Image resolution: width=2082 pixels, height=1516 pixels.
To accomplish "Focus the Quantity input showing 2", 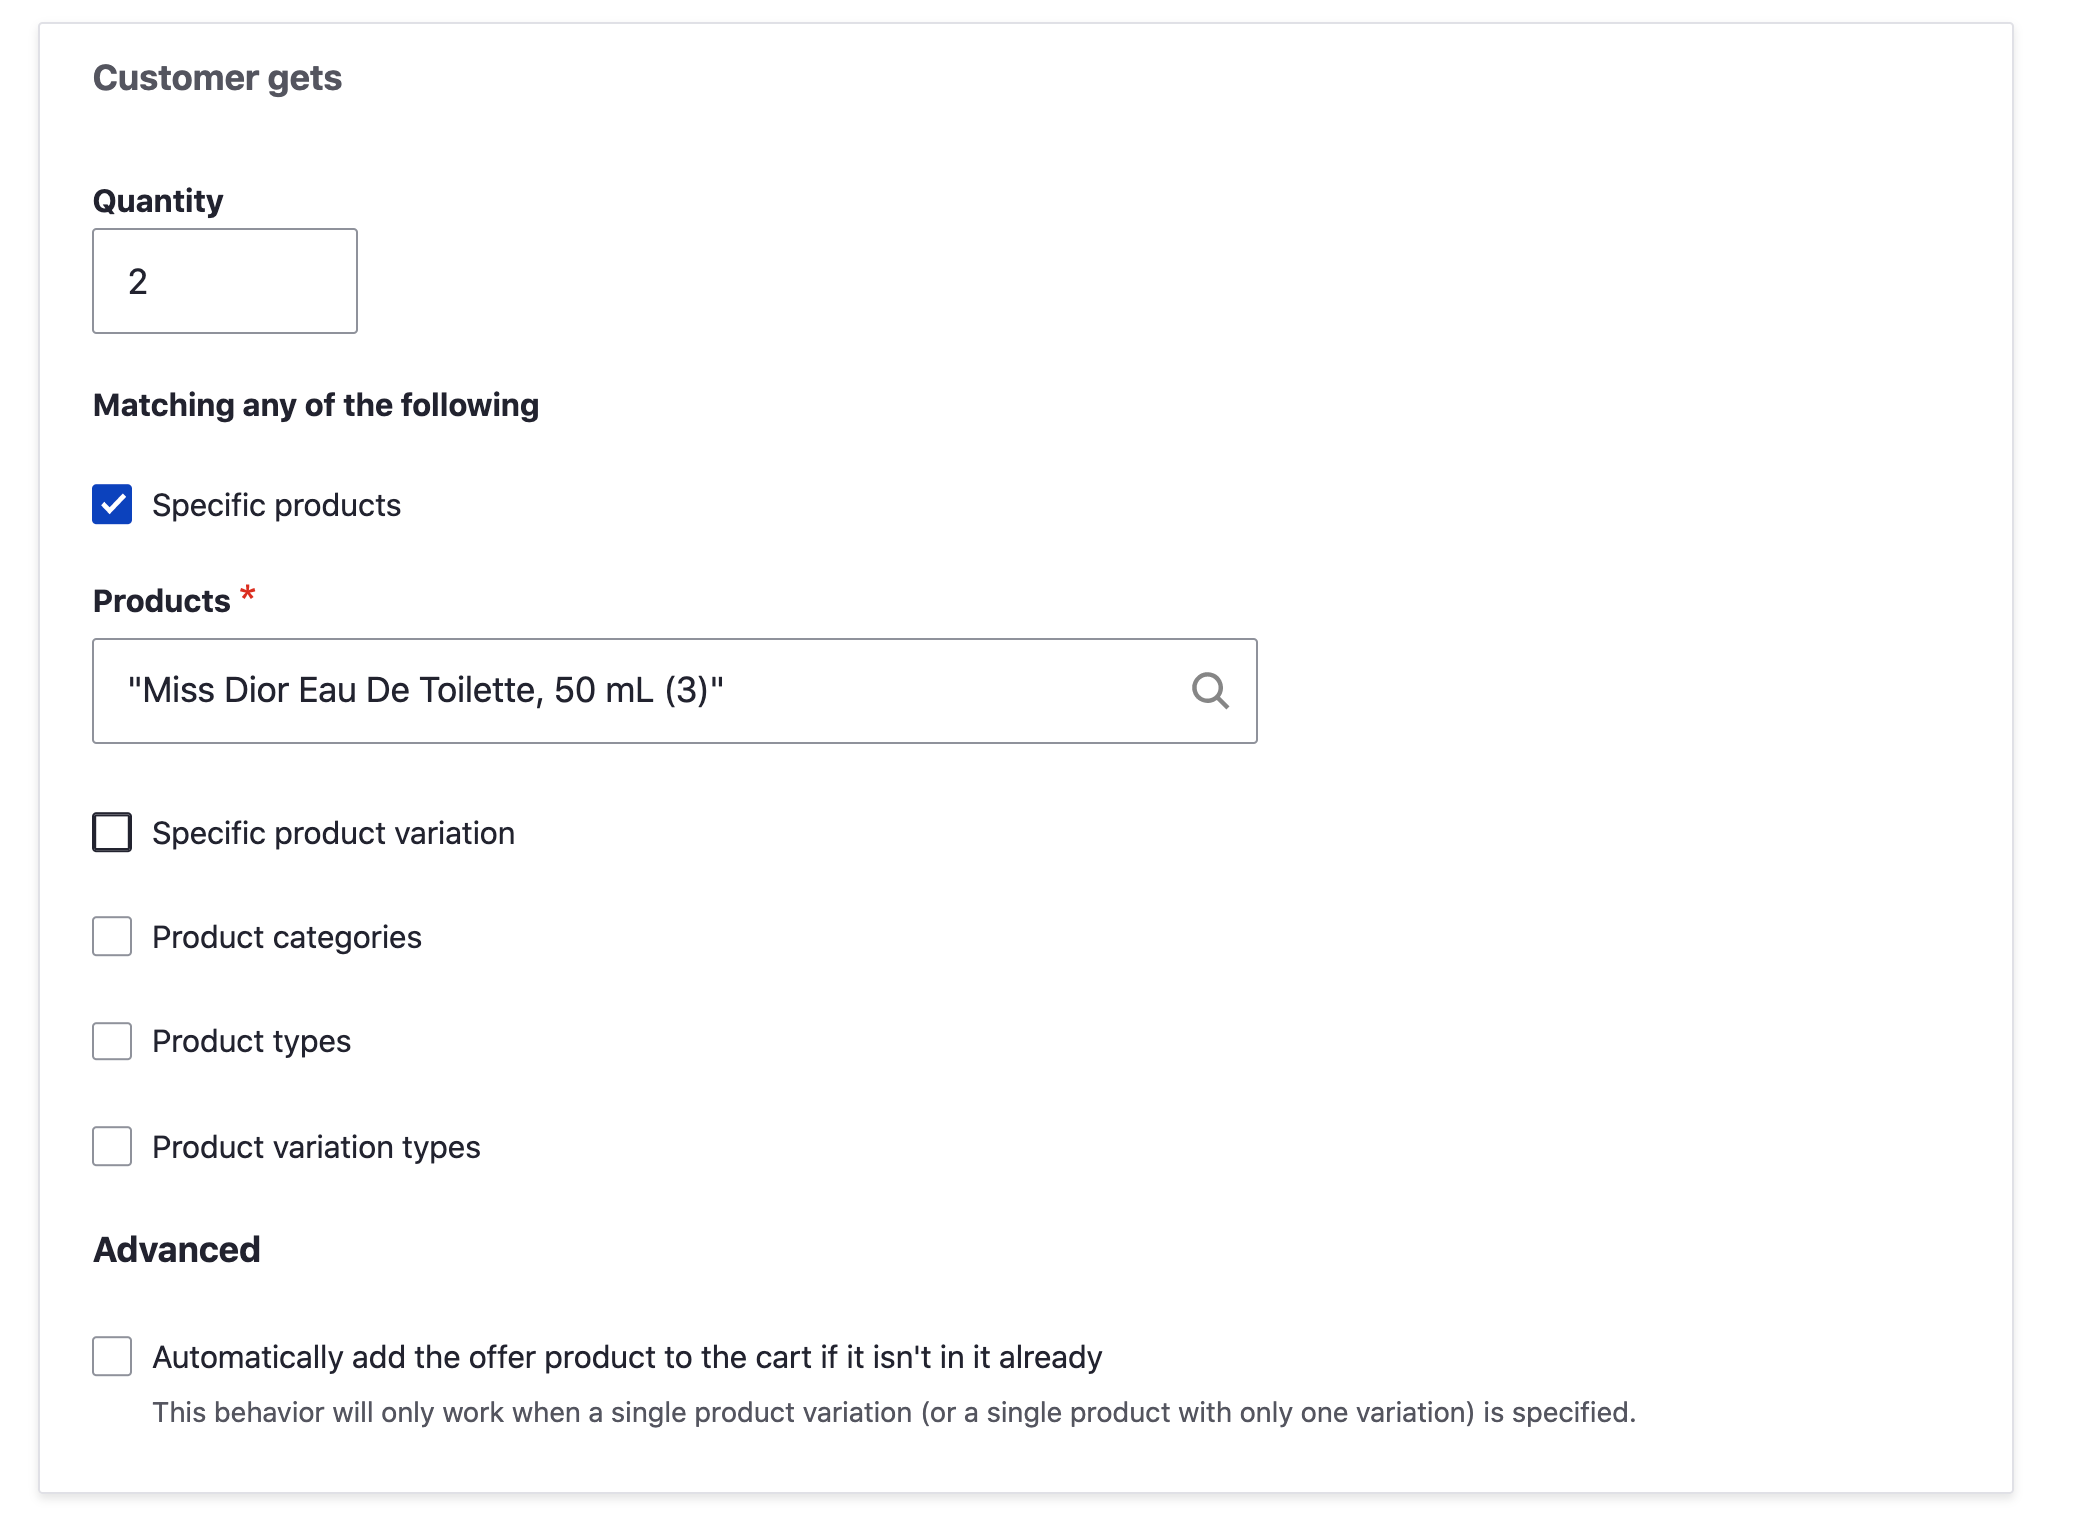I will [225, 281].
